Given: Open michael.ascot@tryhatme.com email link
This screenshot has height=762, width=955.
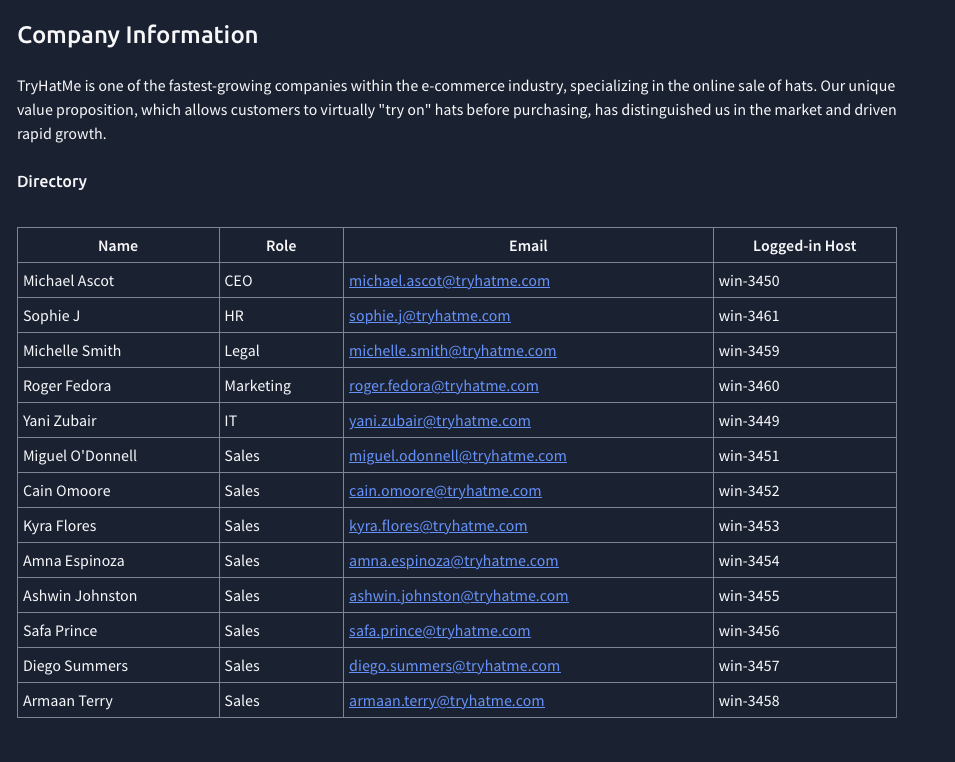Looking at the screenshot, I should click(449, 281).
